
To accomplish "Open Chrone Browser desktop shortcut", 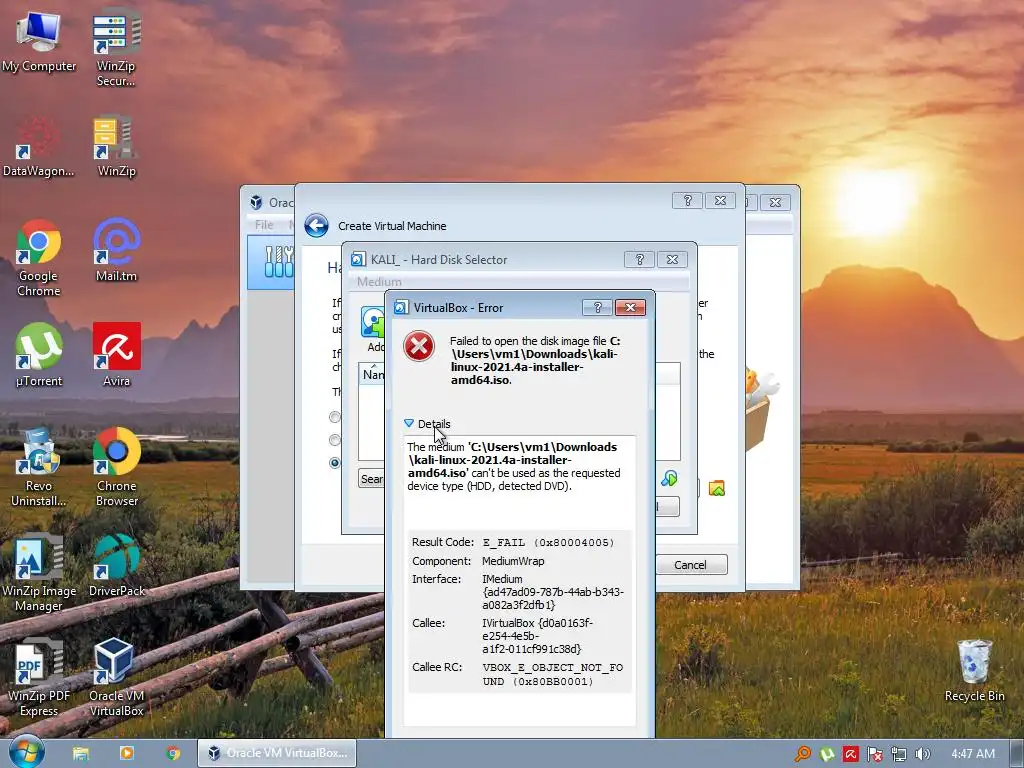I will click(116, 468).
